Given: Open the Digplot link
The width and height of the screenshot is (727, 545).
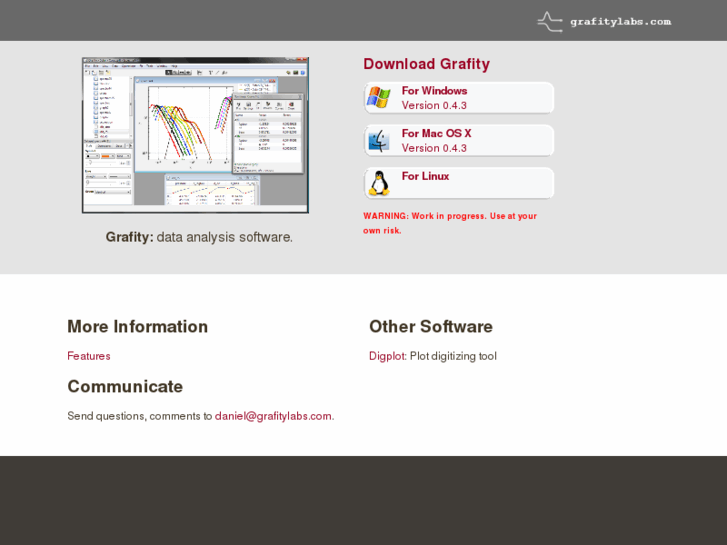Looking at the screenshot, I should (x=388, y=356).
